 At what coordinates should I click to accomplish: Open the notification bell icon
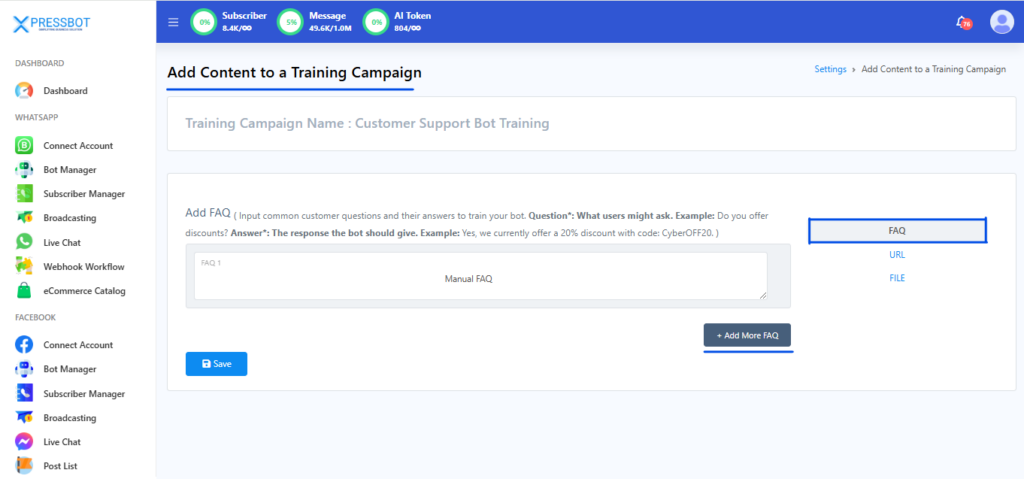pyautogui.click(x=962, y=22)
